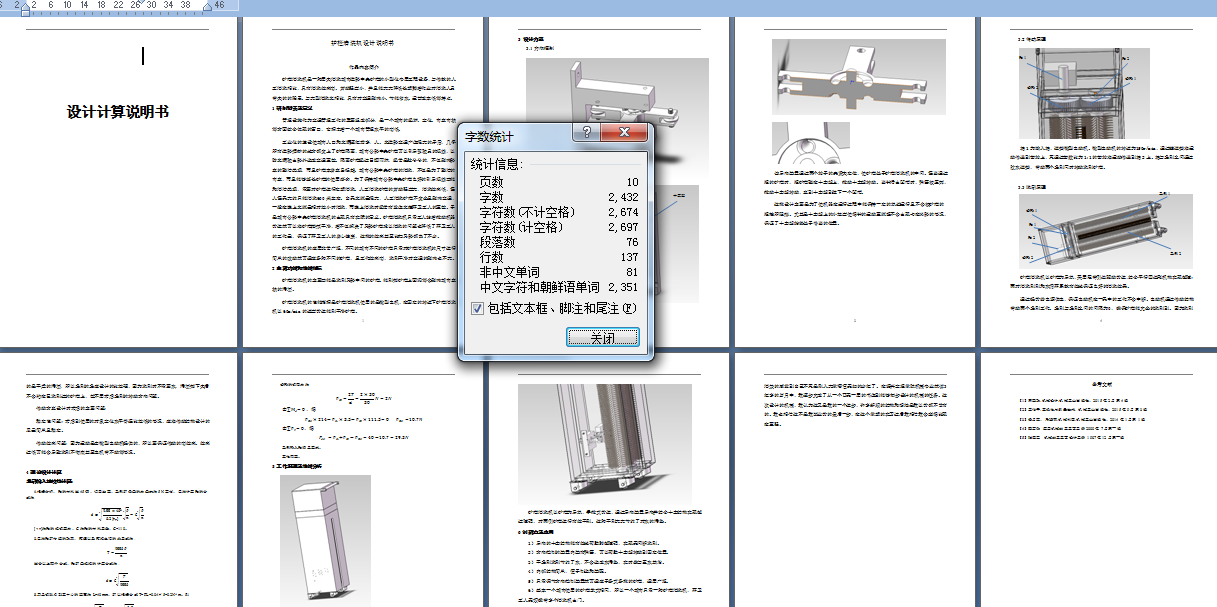The image size is (1217, 607).
Task: Click the cross-section render on page four
Action: [859, 76]
